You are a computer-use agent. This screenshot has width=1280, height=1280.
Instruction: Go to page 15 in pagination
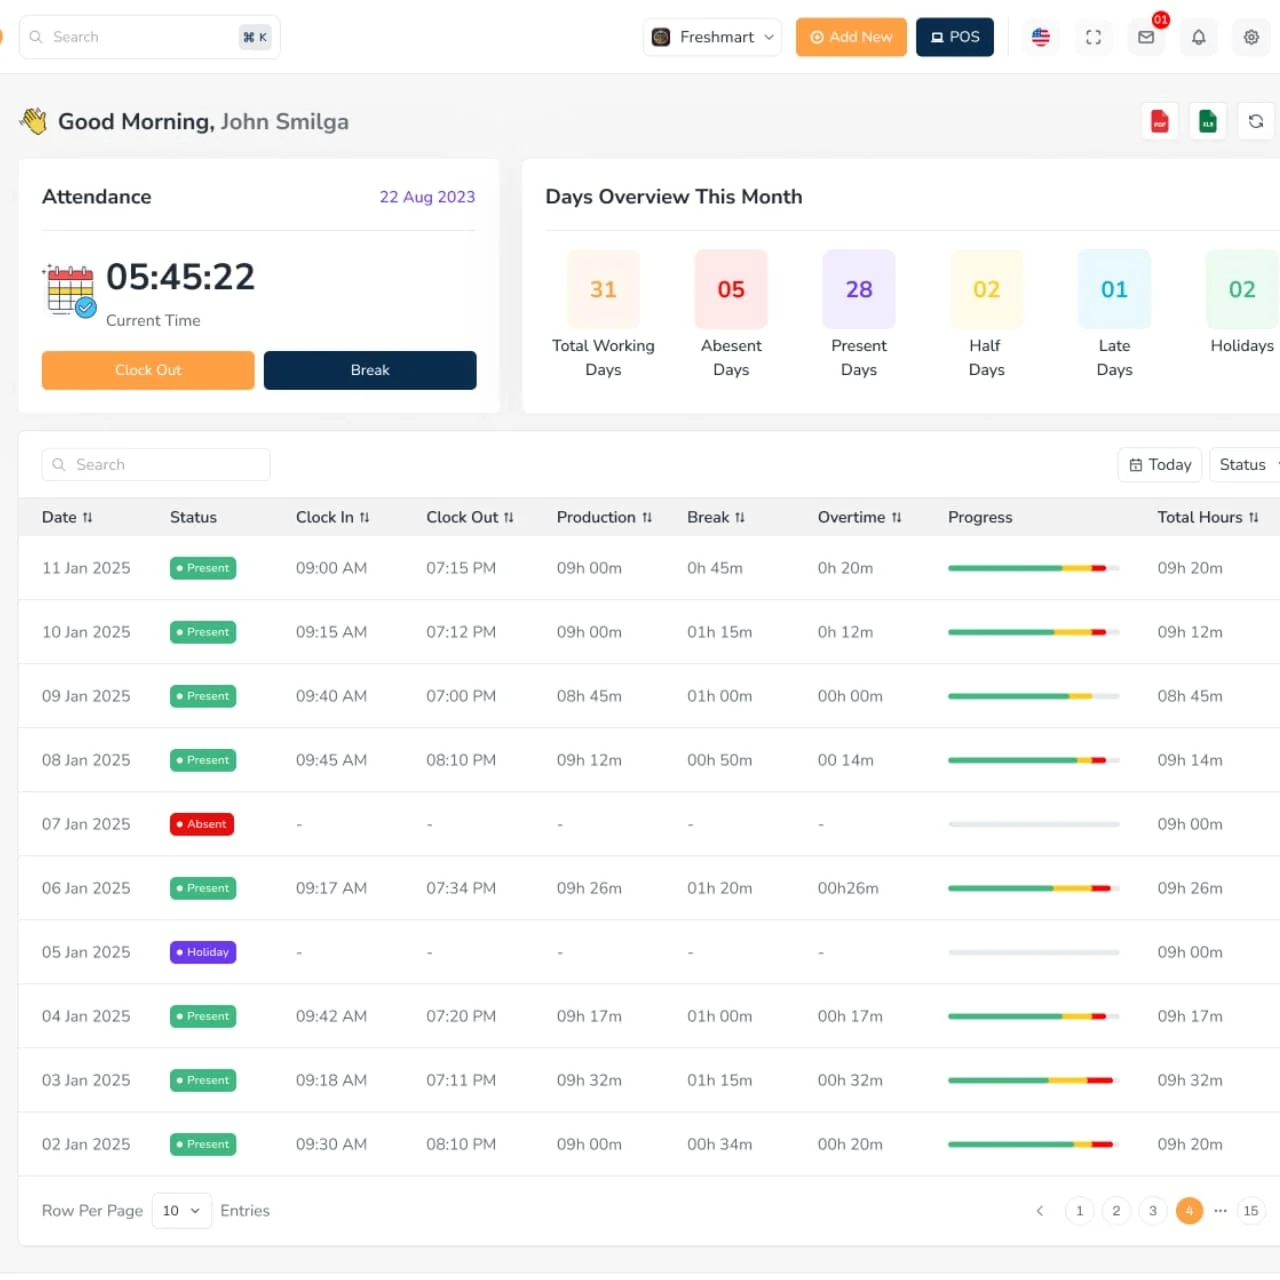pos(1251,1210)
